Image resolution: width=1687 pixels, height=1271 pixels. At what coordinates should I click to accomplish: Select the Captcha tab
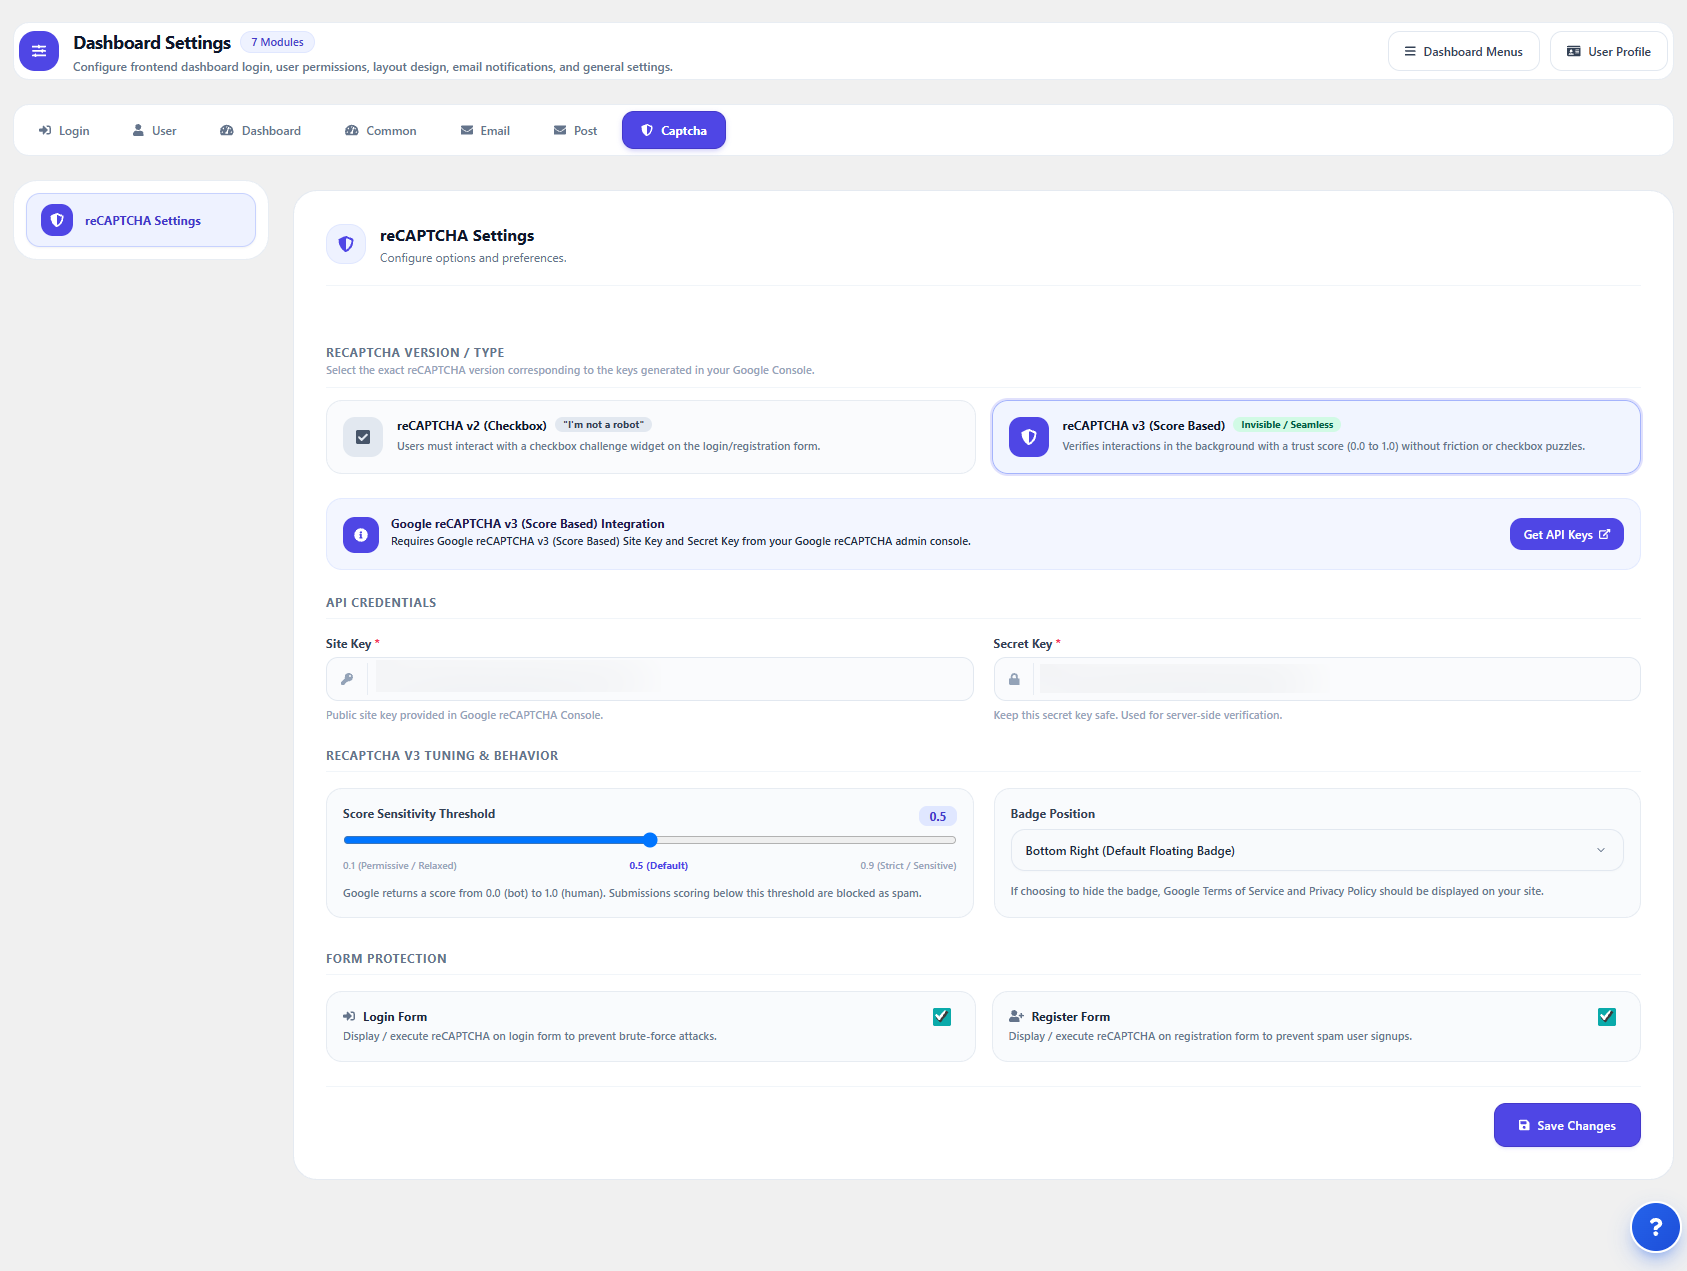tap(674, 130)
